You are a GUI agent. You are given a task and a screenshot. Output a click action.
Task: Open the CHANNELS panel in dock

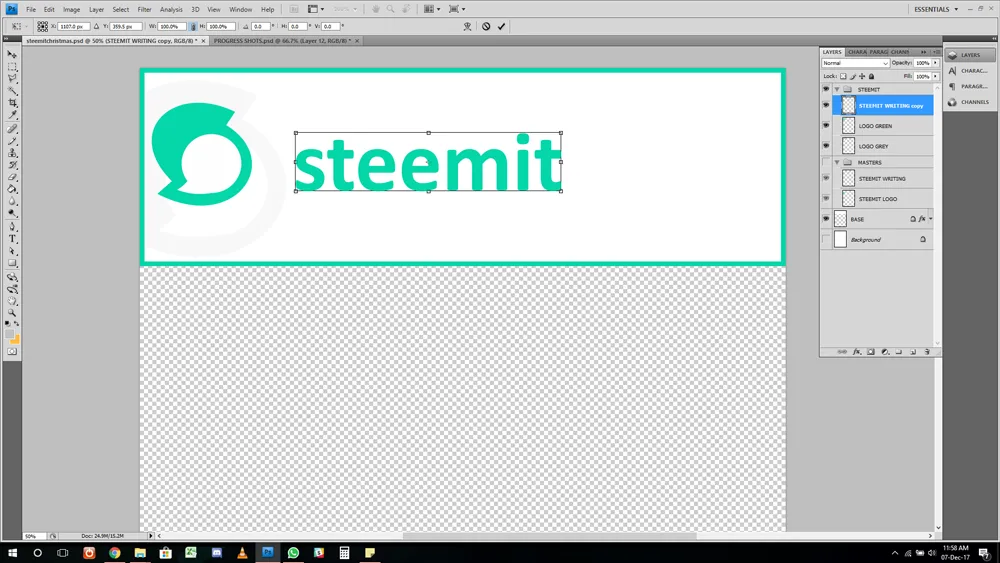[x=969, y=102]
